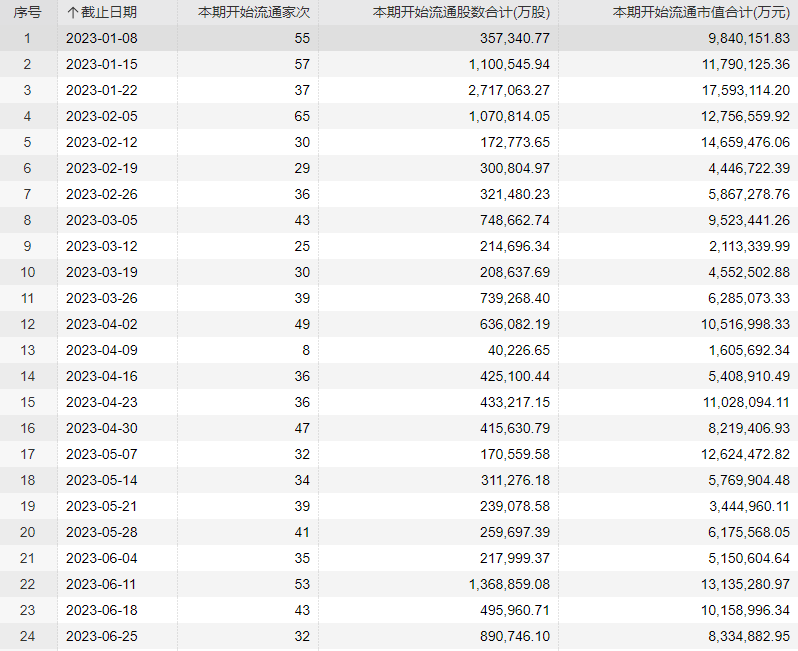The image size is (798, 651).
Task: Select the date cell 2023-01-22
Action: [x=102, y=90]
